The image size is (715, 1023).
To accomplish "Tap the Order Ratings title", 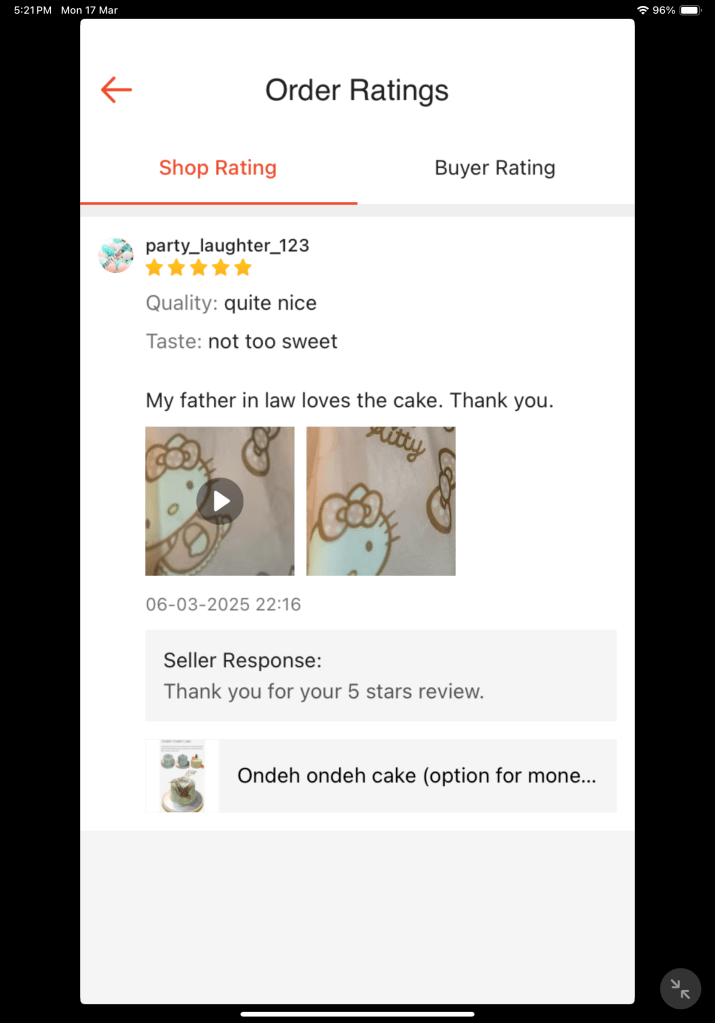I will [x=357, y=90].
